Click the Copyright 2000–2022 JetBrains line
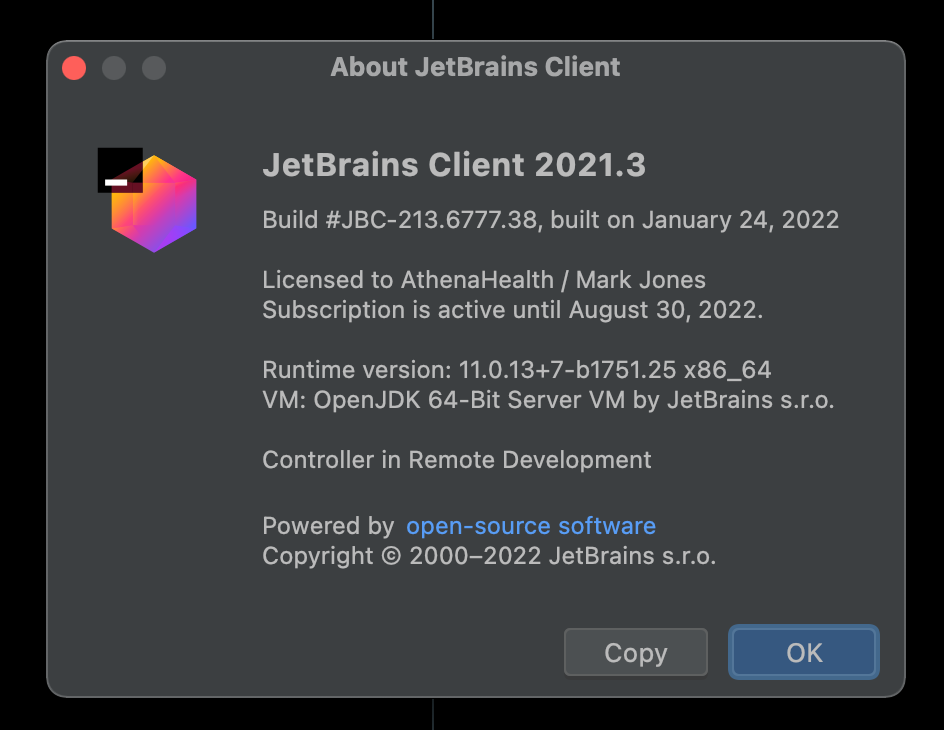This screenshot has width=944, height=730. 489,556
